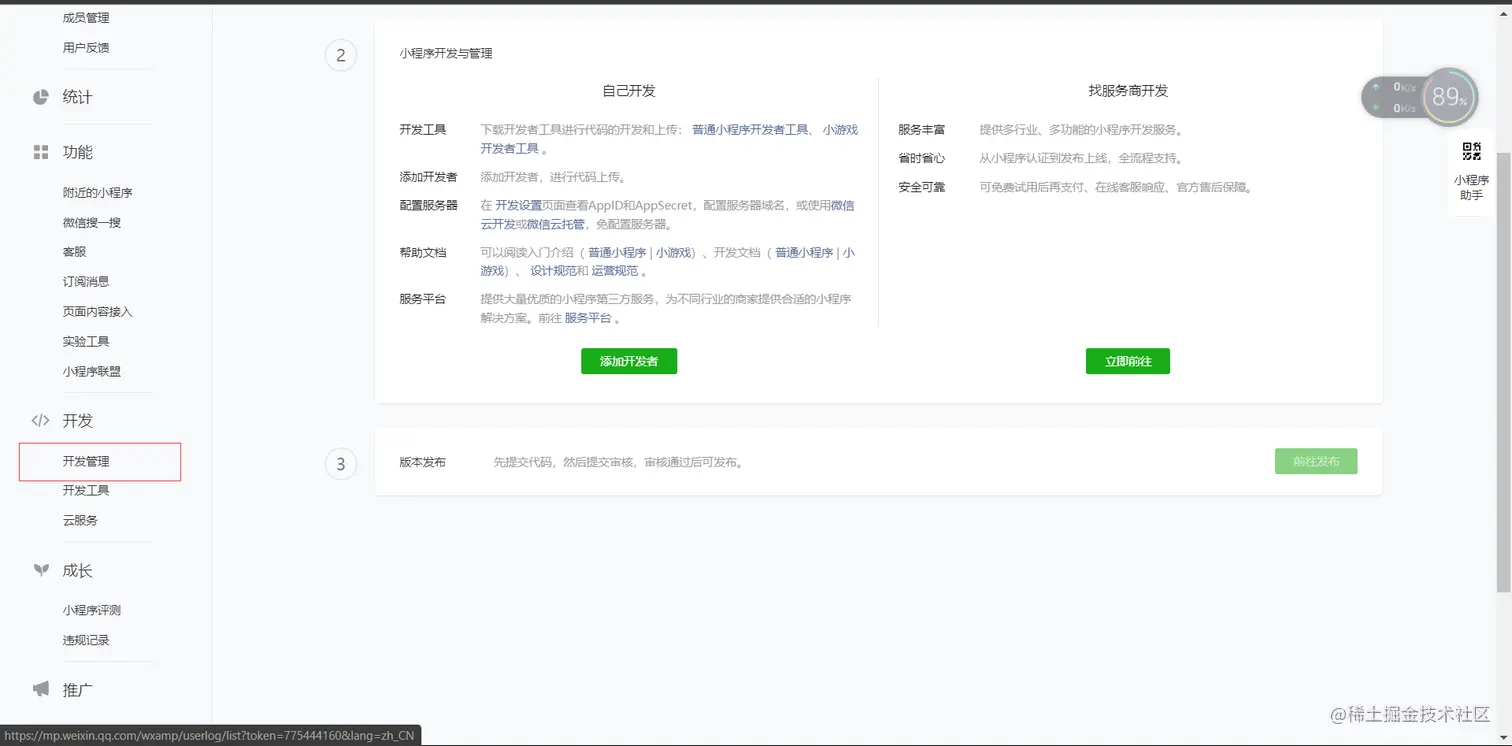This screenshot has width=1512, height=746.
Task: Select 页面内容接入 in the sidebar
Action: pyautogui.click(x=98, y=312)
